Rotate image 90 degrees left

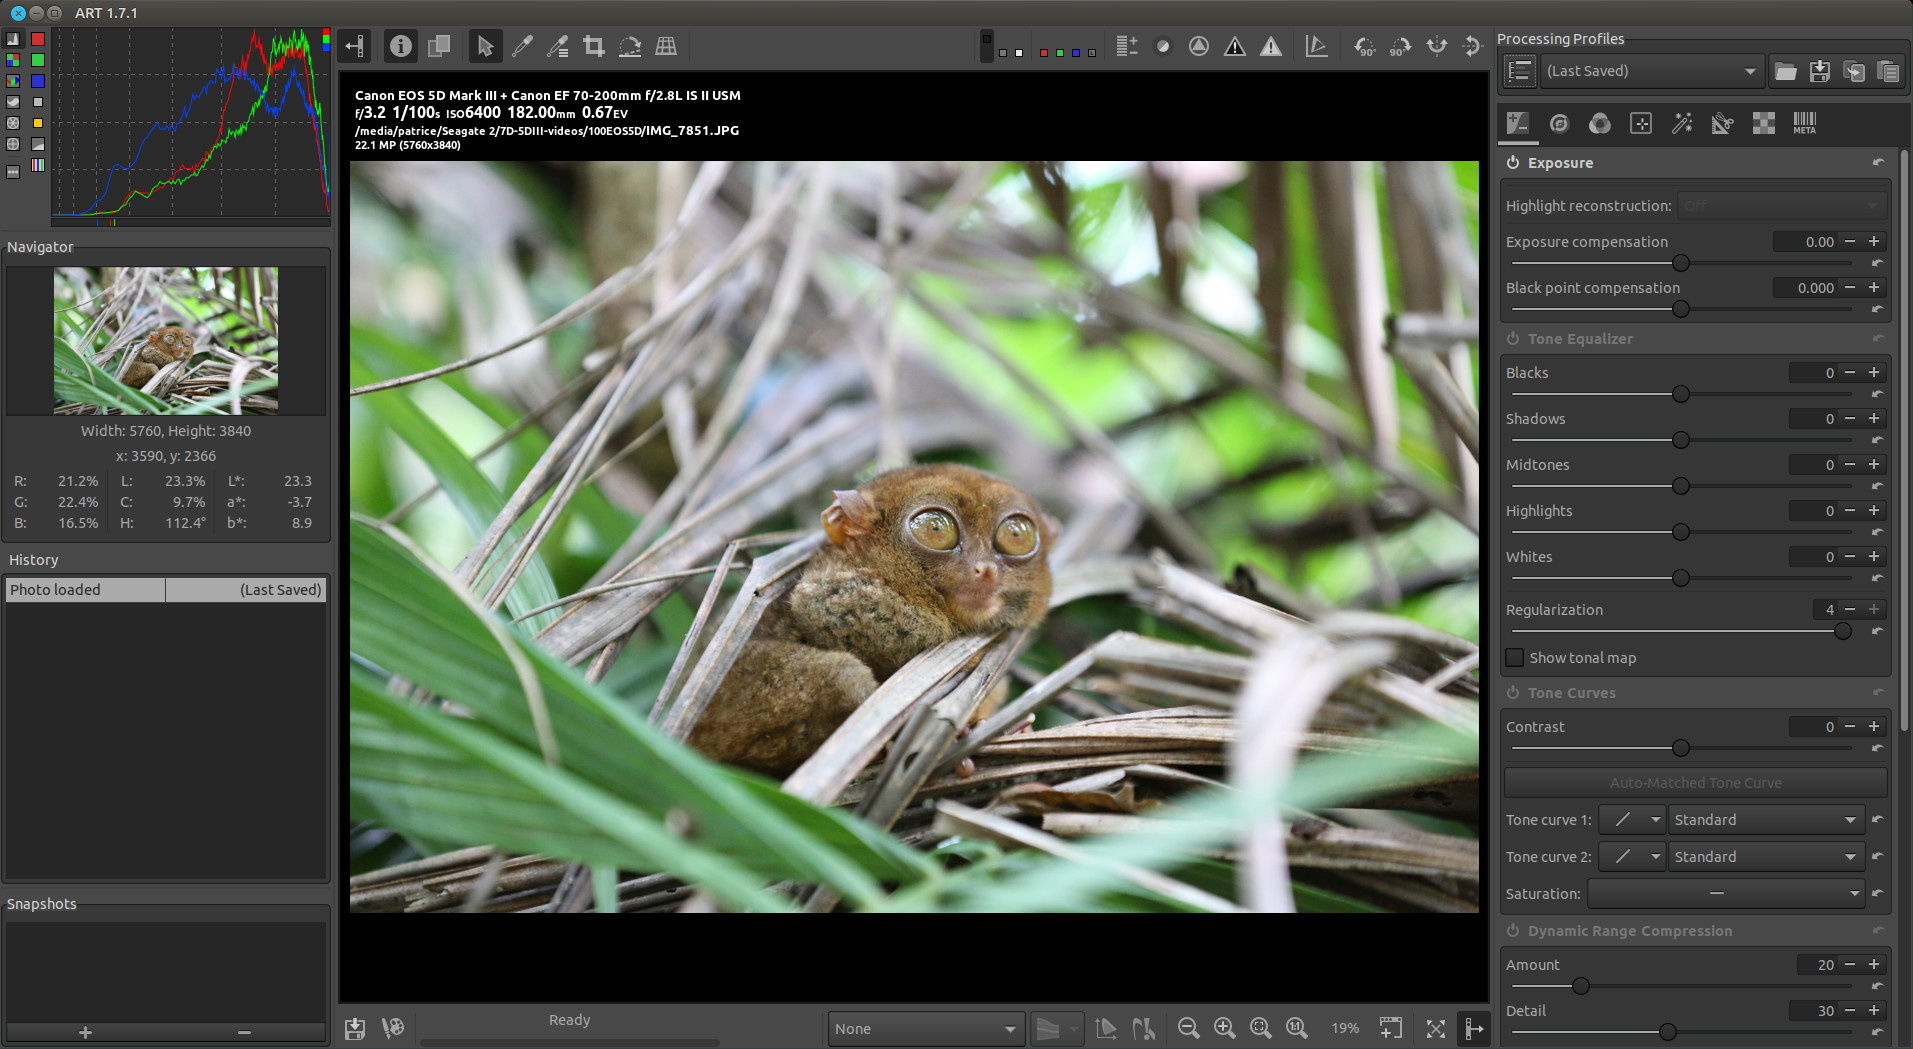coord(1364,46)
